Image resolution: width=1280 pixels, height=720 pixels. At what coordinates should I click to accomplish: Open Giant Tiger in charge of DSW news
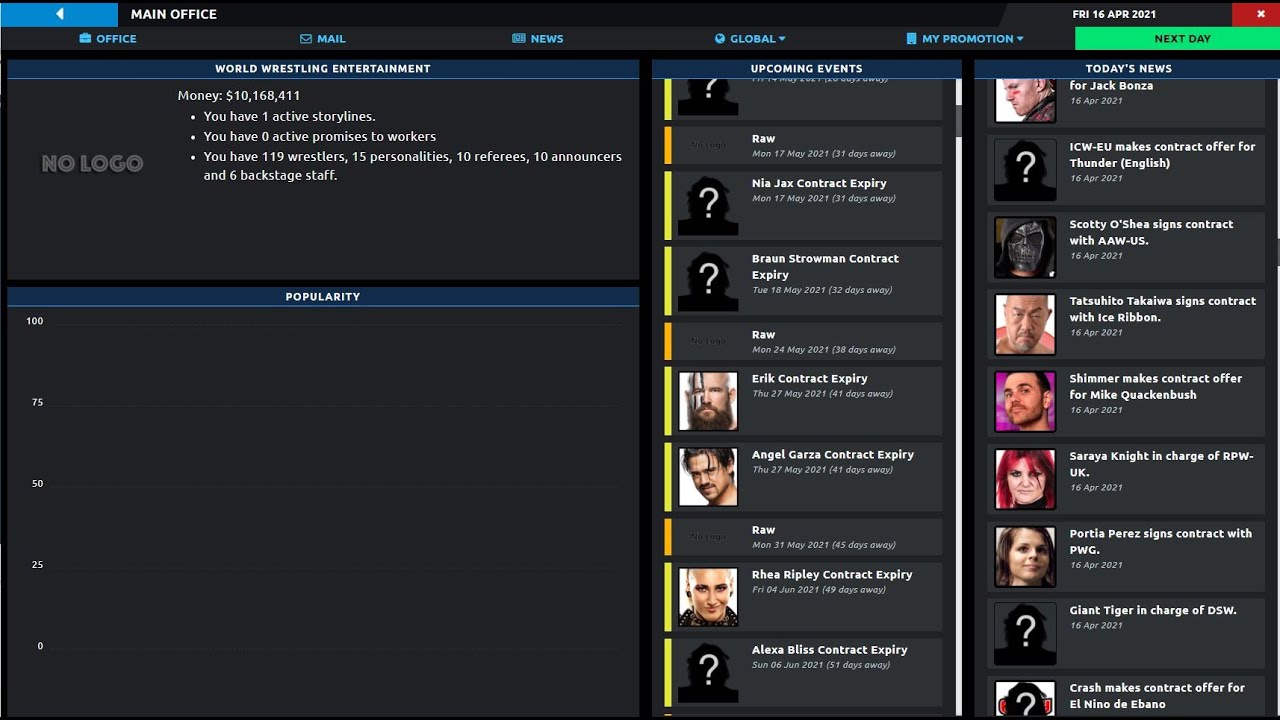point(1126,633)
